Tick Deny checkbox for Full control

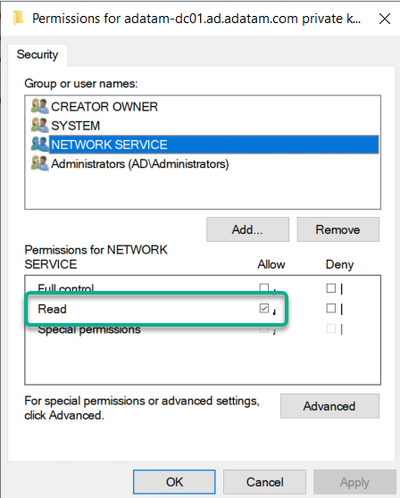(x=331, y=288)
